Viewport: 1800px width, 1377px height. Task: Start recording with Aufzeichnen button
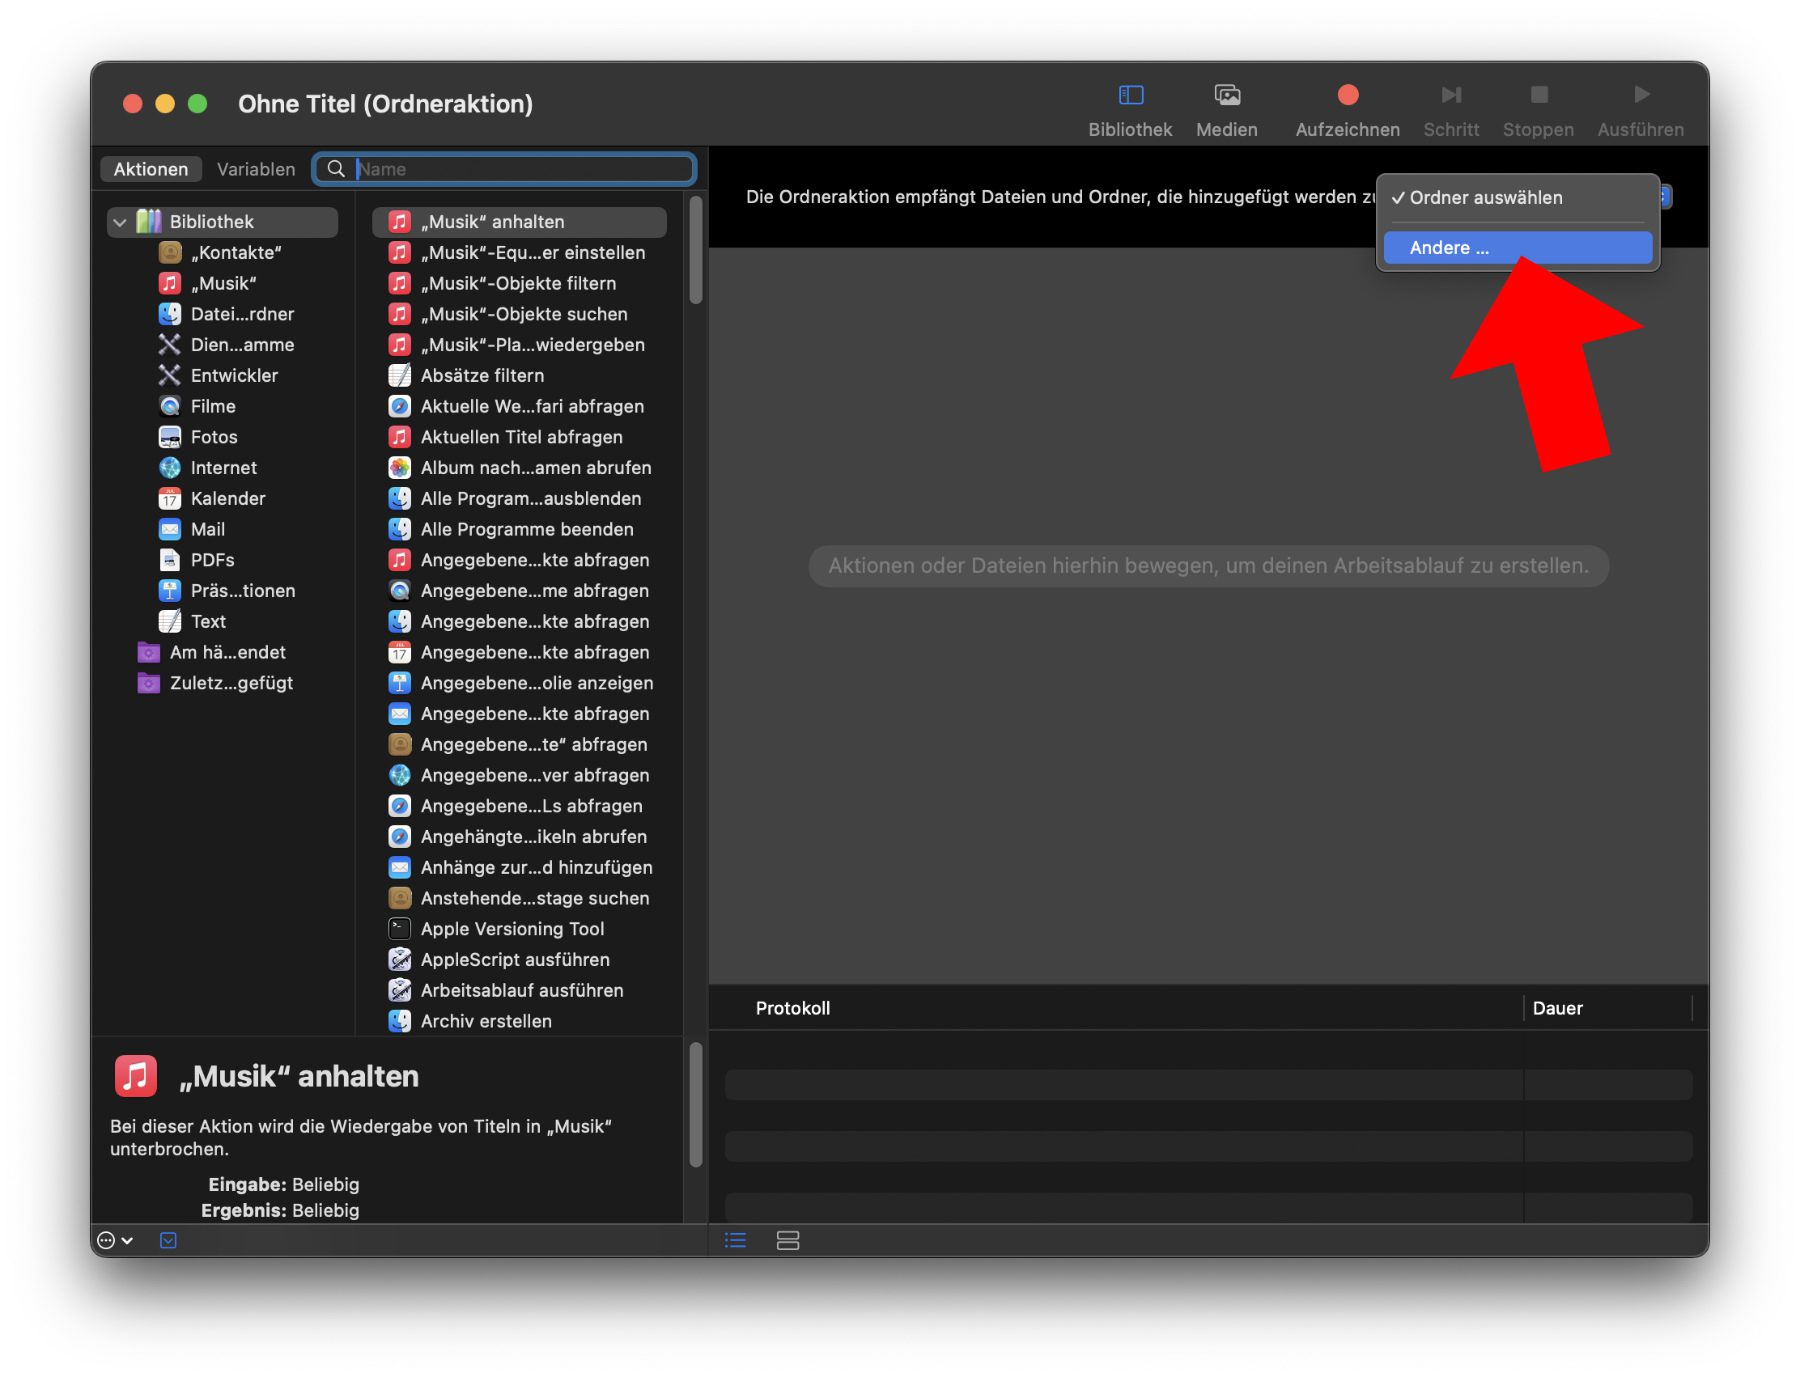click(1347, 95)
